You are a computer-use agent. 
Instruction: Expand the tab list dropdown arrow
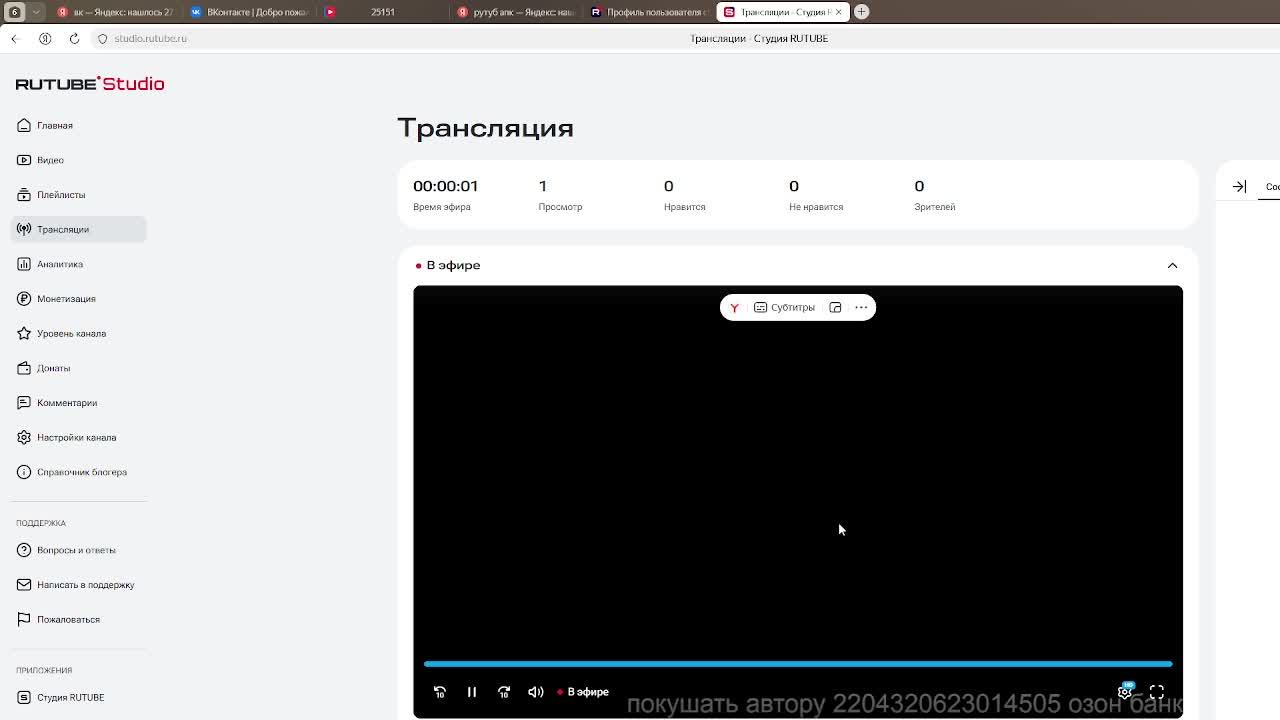[x=36, y=12]
